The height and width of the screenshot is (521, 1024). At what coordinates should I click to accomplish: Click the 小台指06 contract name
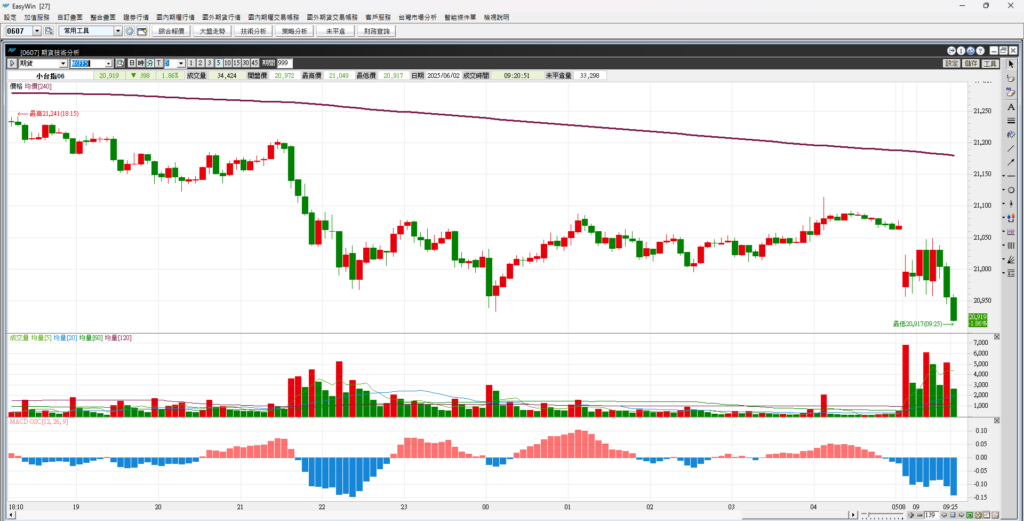click(x=50, y=76)
